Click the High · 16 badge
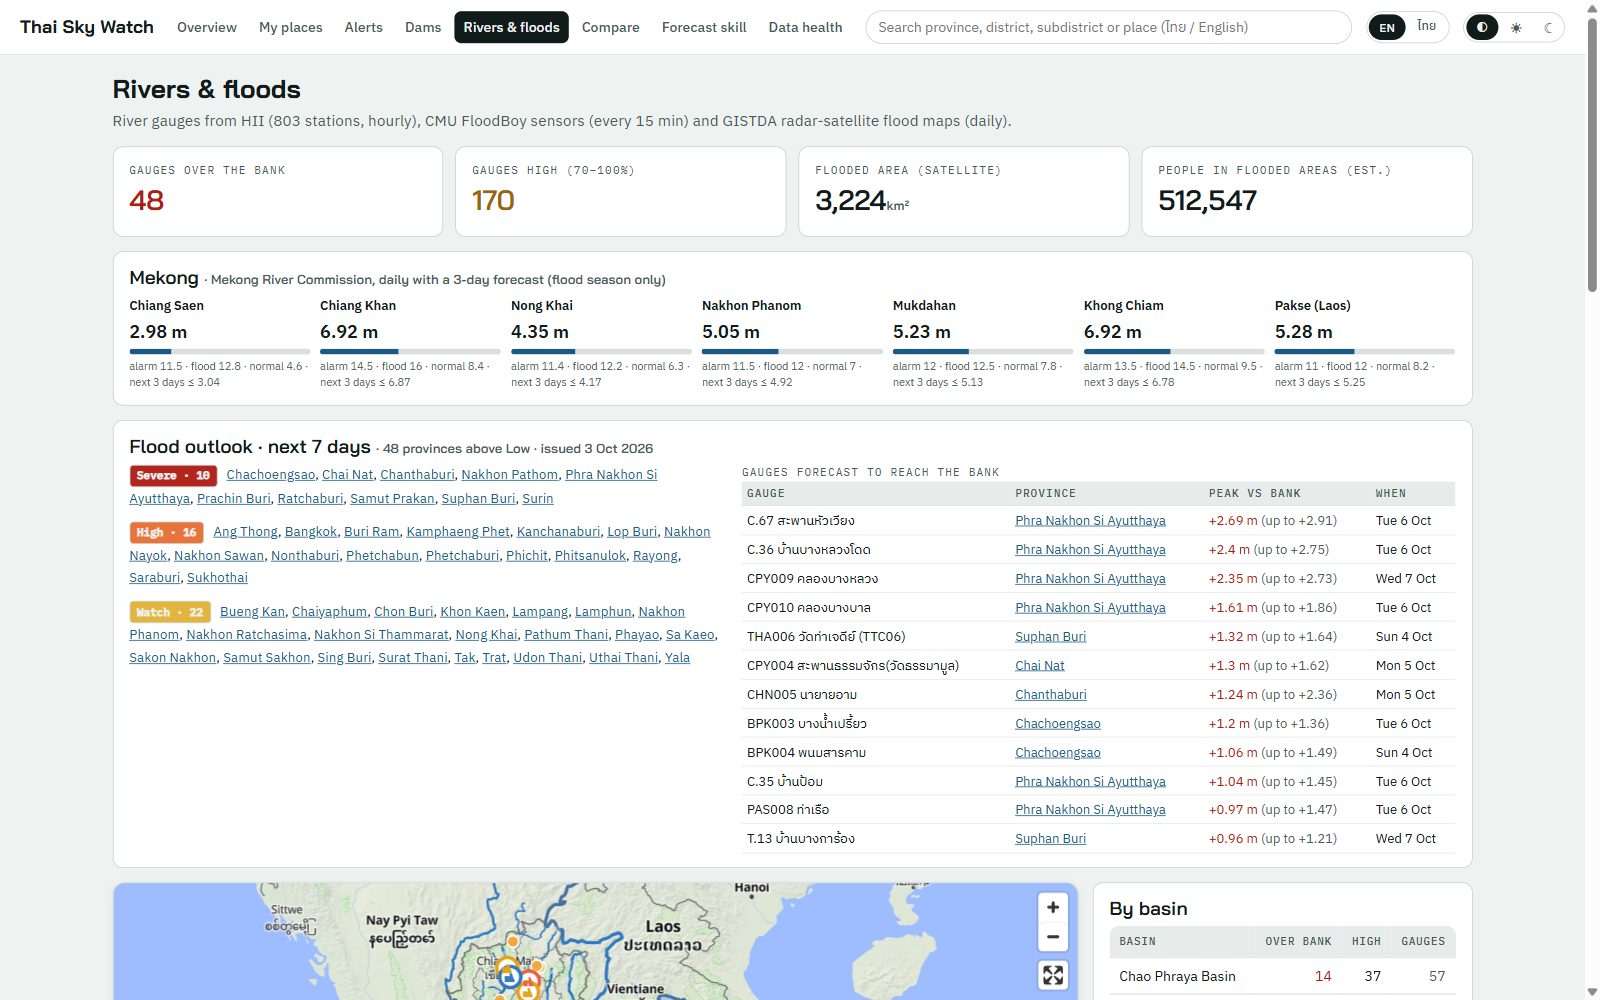 click(166, 533)
